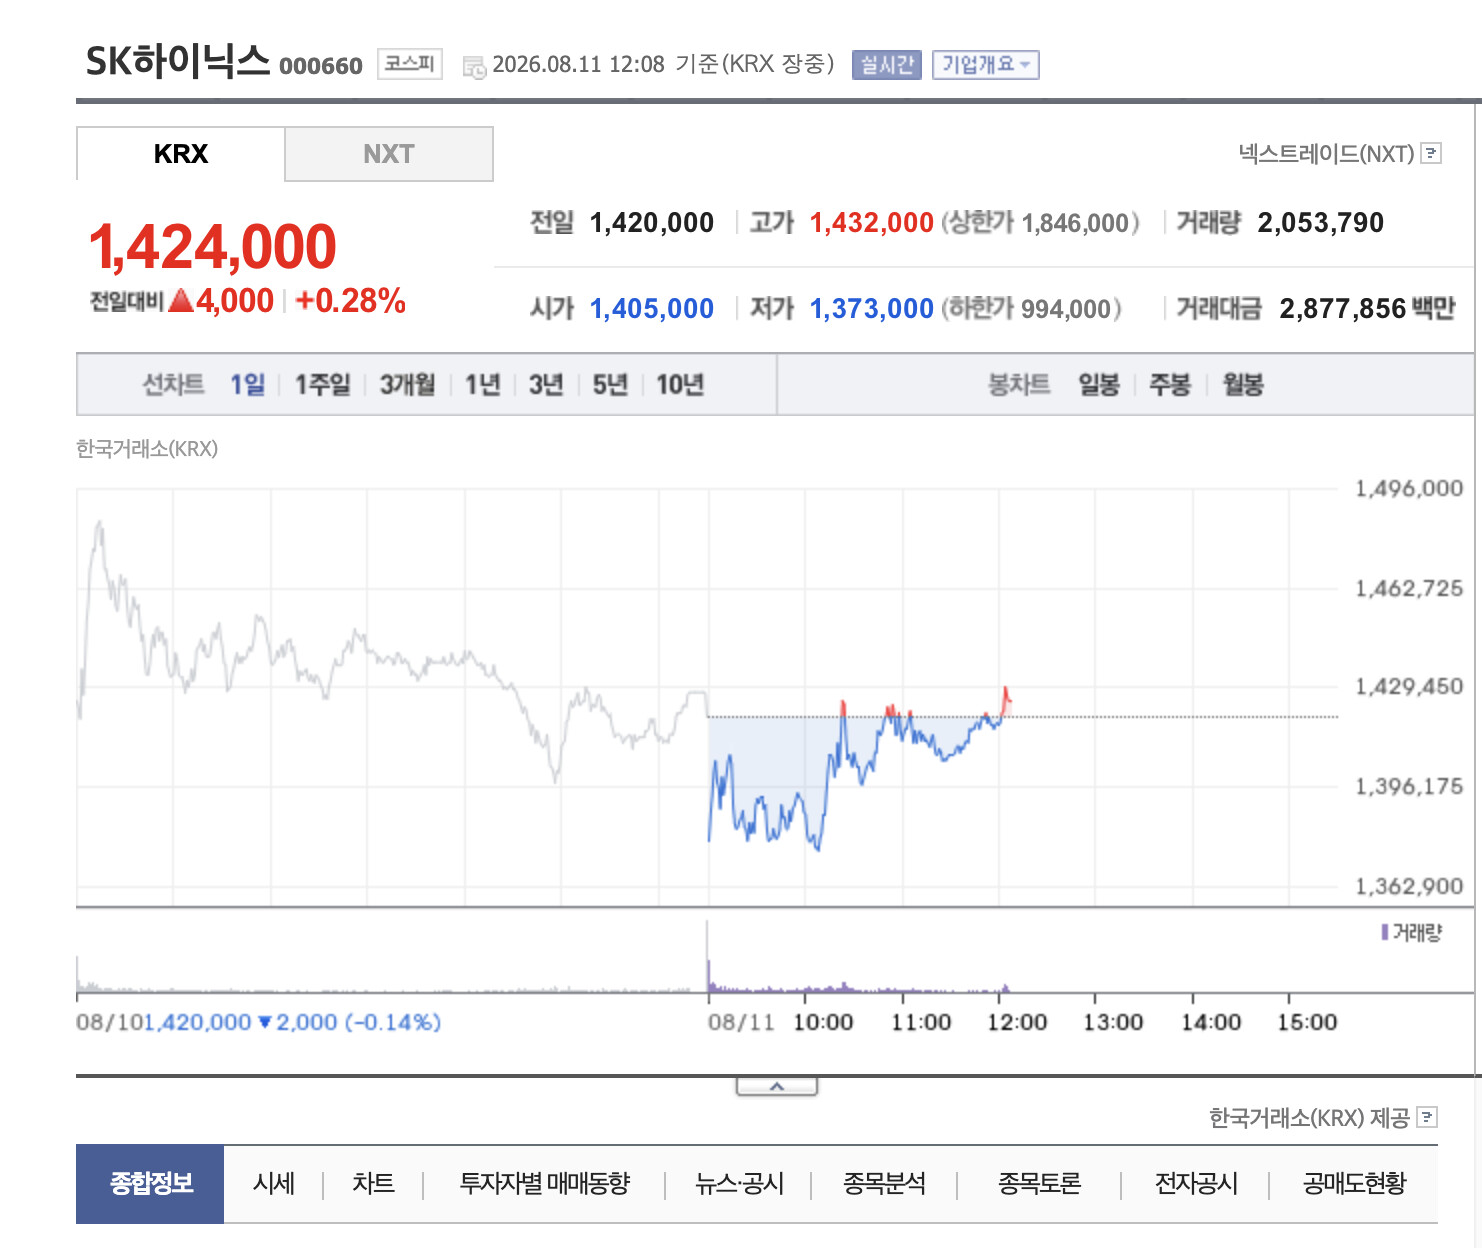1482x1248 pixels.
Task: Click the NXT help question icon
Action: (1431, 153)
